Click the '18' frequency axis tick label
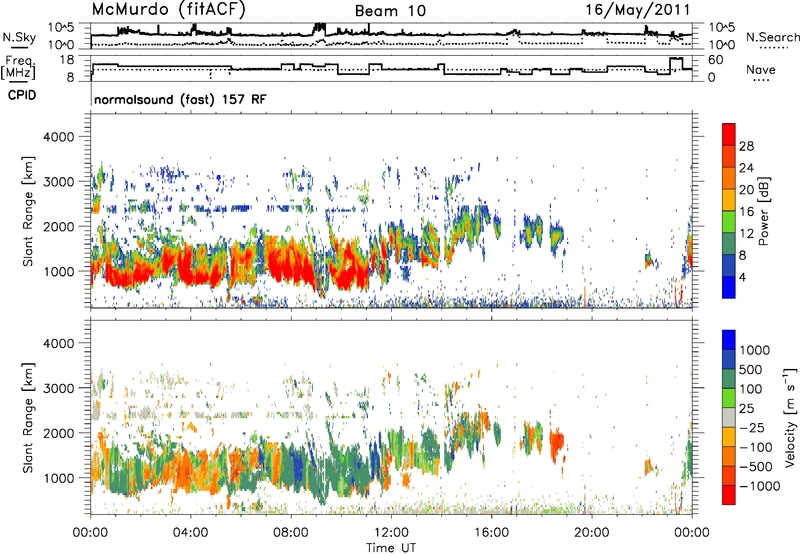 point(66,60)
